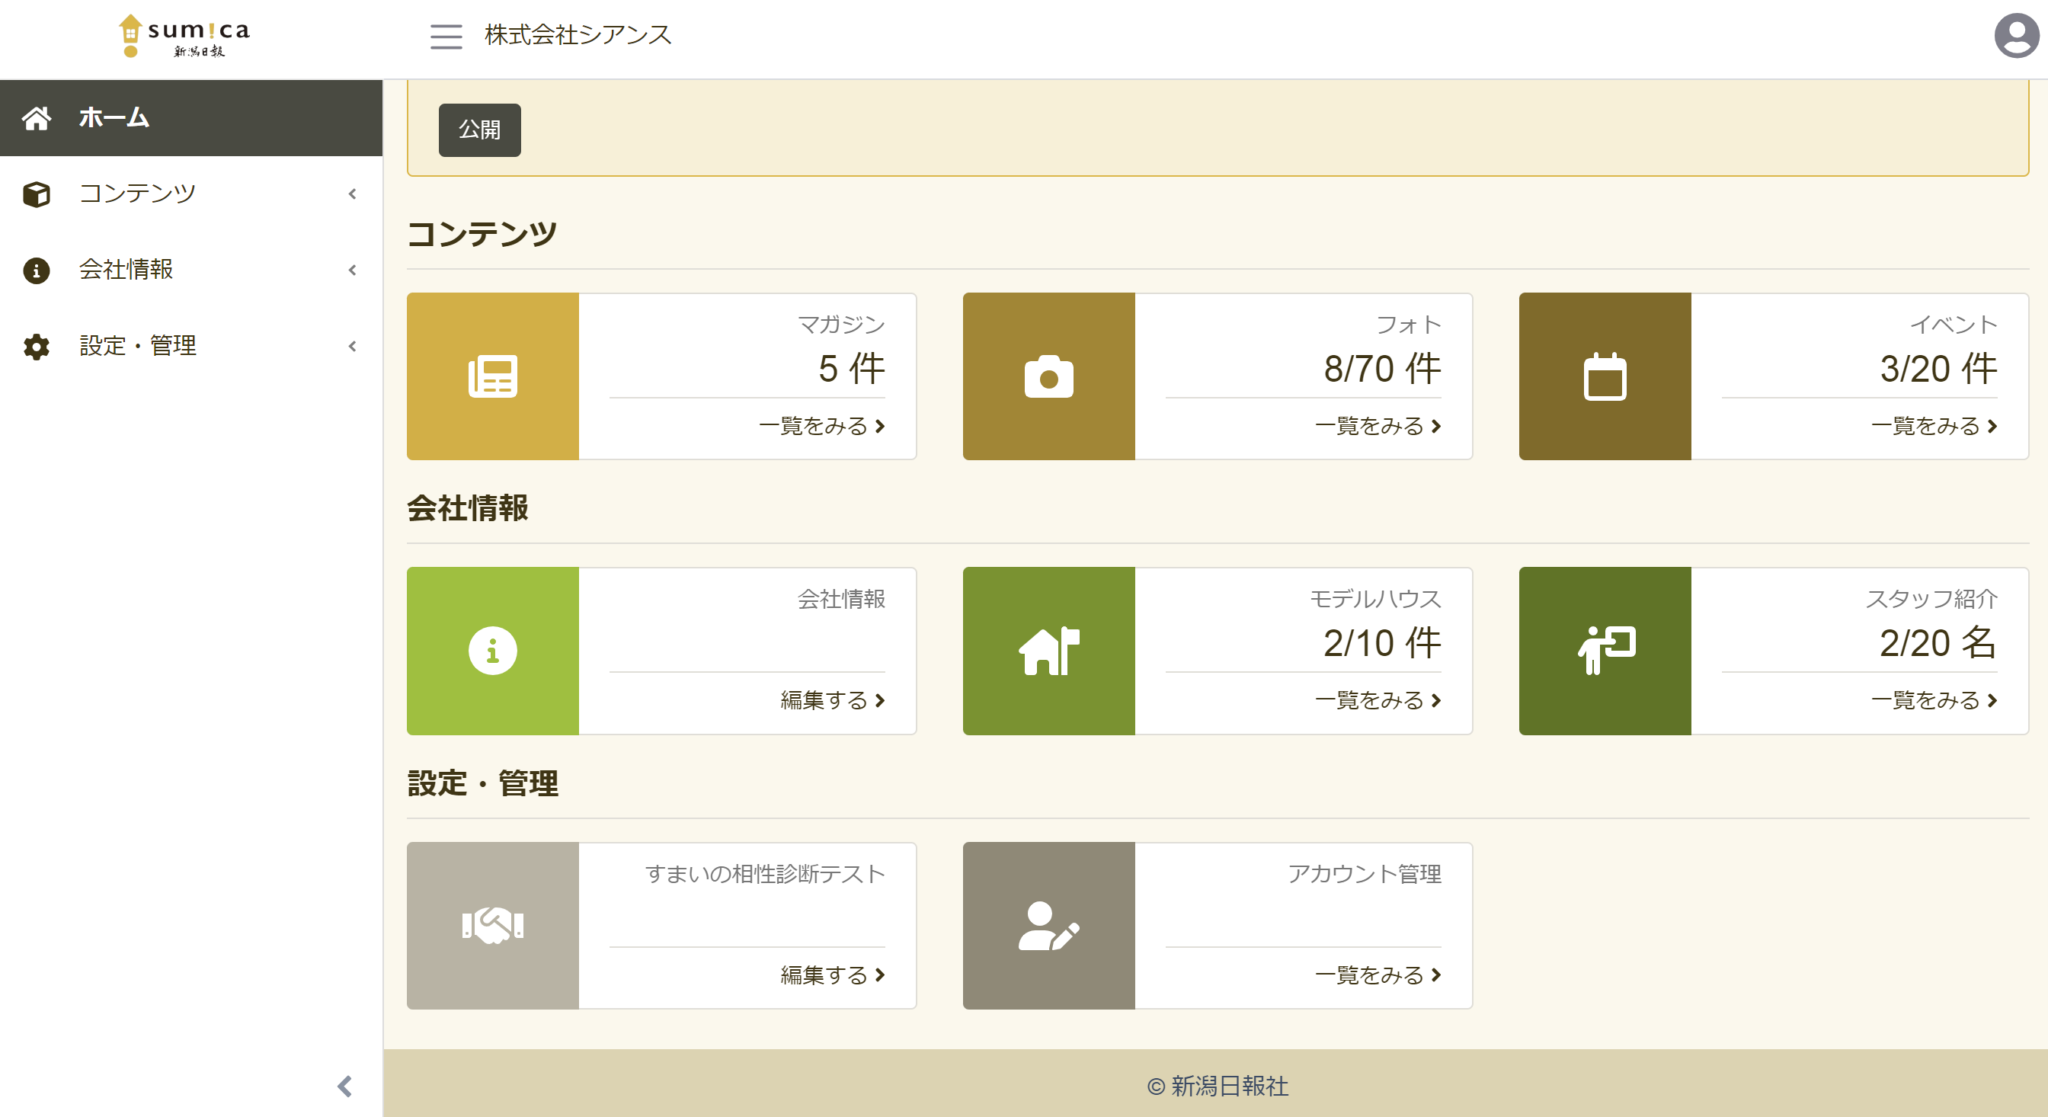Click the イベント calendar icon tile
The image size is (2048, 1117).
click(x=1605, y=376)
